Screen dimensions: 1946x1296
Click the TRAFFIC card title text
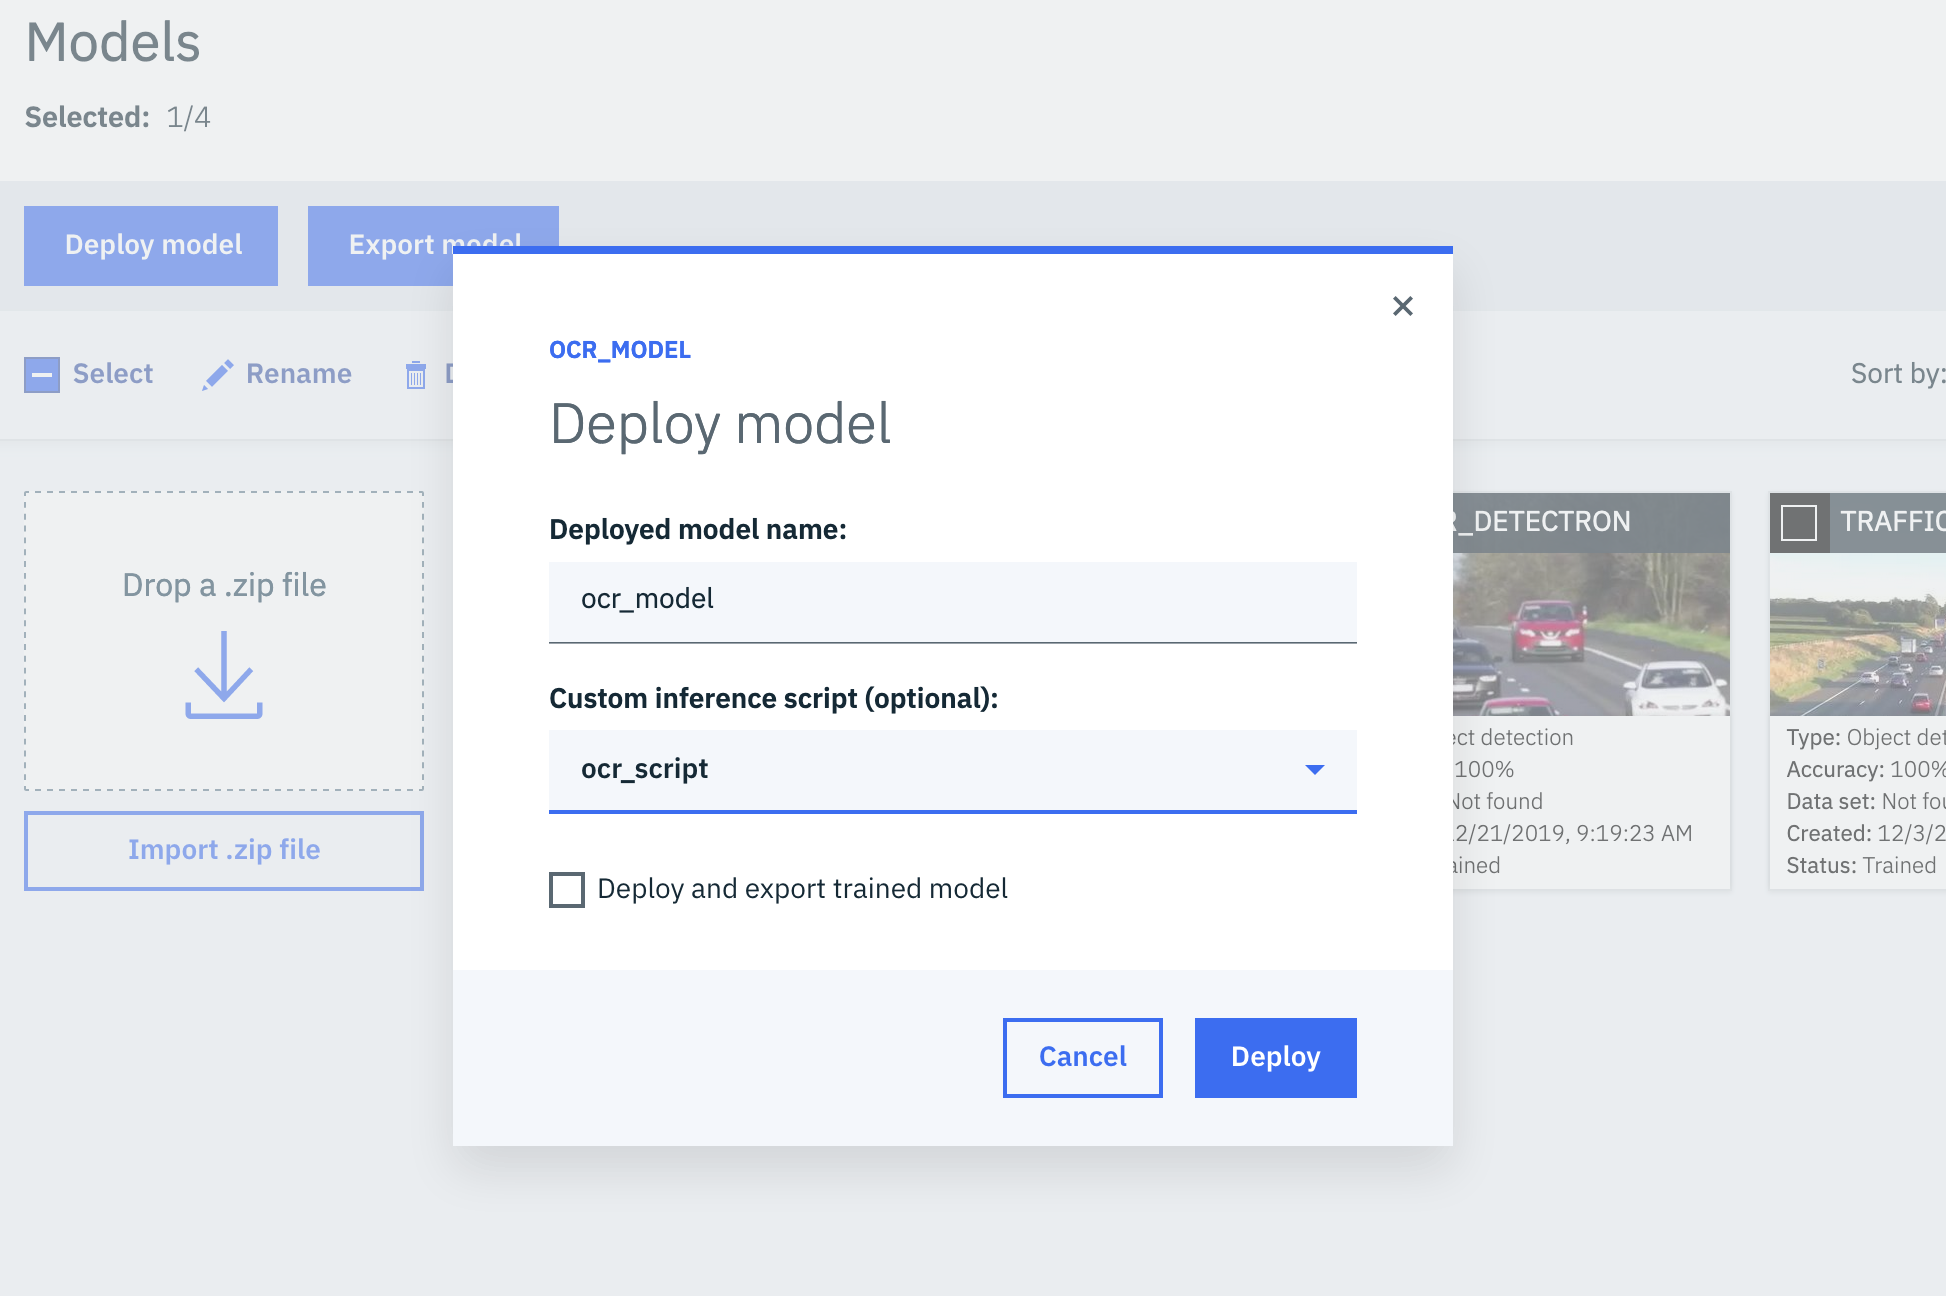pyautogui.click(x=1893, y=522)
